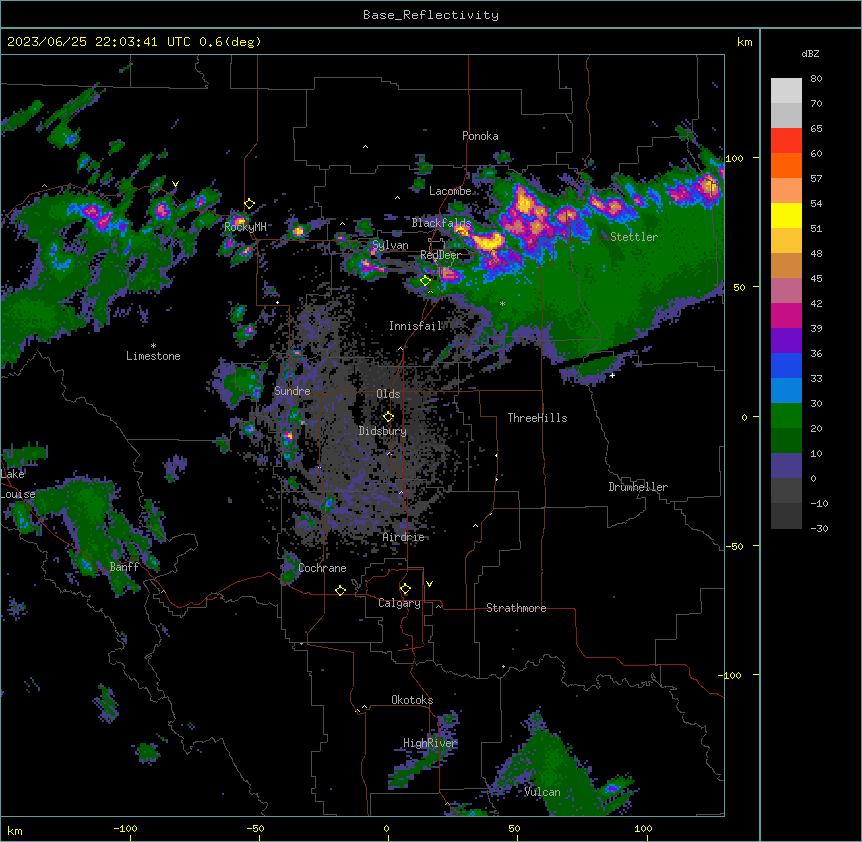Click the Stettler city label
This screenshot has width=862, height=842.
(634, 237)
